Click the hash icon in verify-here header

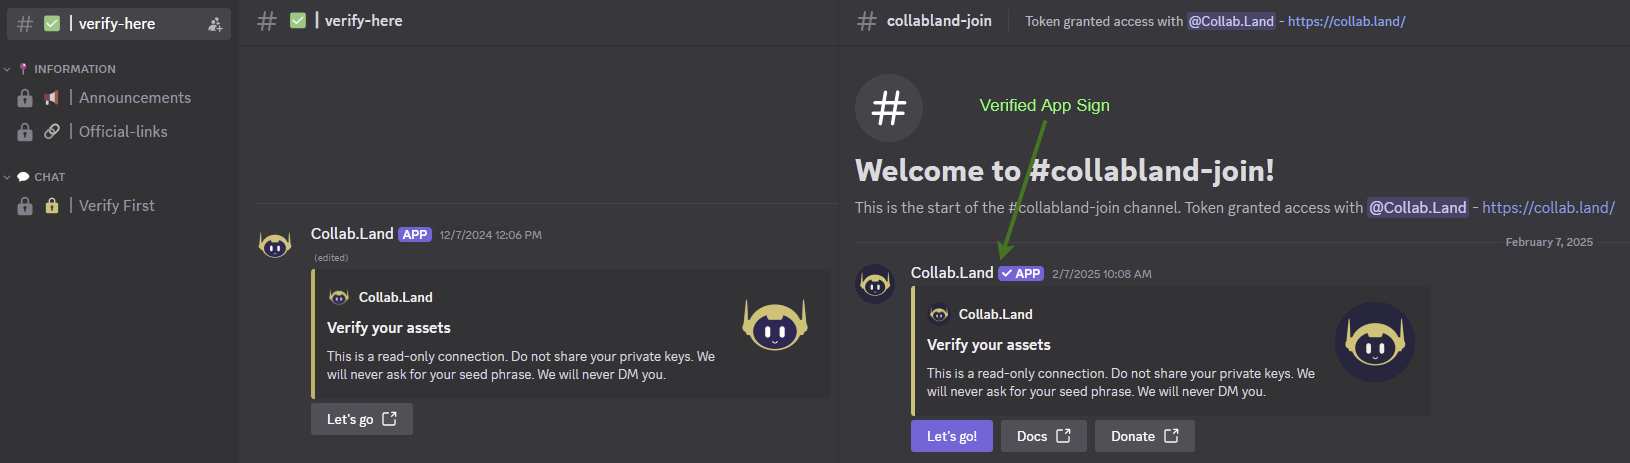[x=267, y=21]
